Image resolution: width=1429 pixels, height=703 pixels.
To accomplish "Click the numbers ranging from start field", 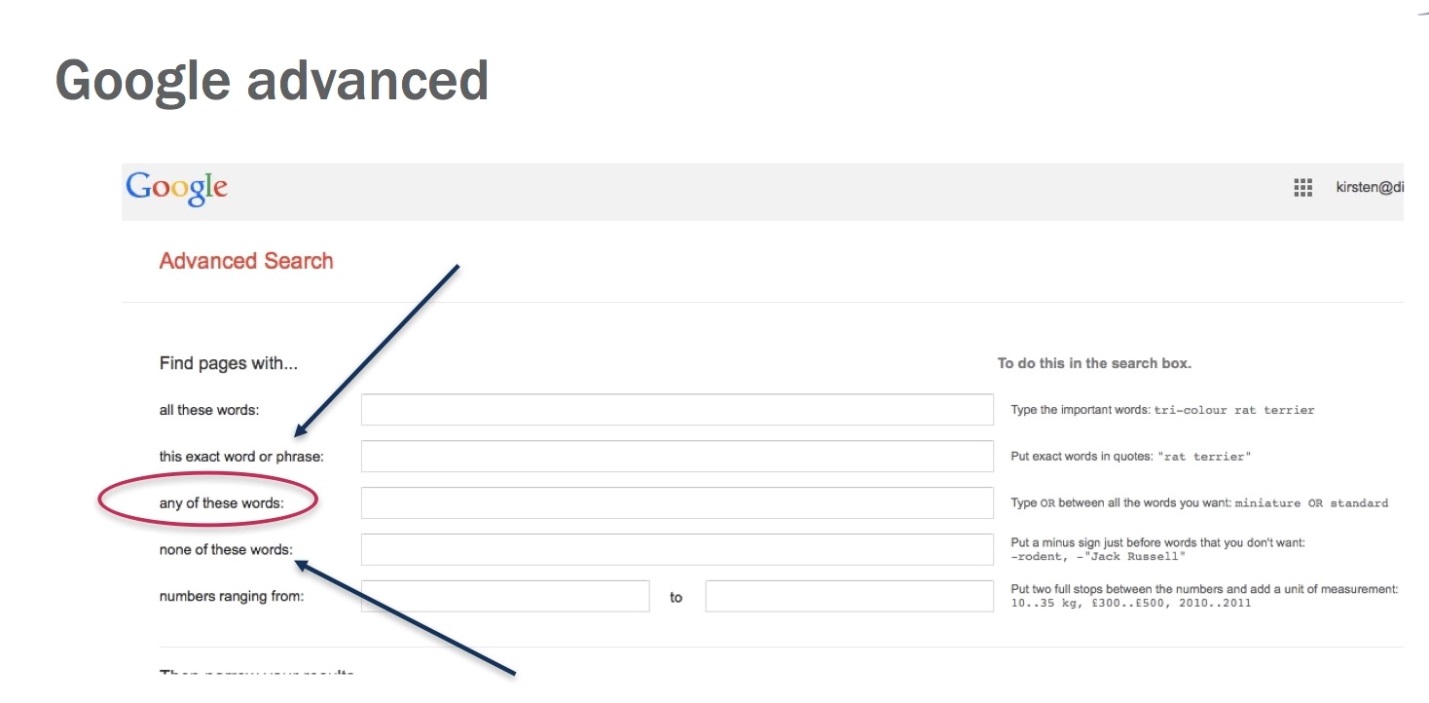I will pos(505,596).
